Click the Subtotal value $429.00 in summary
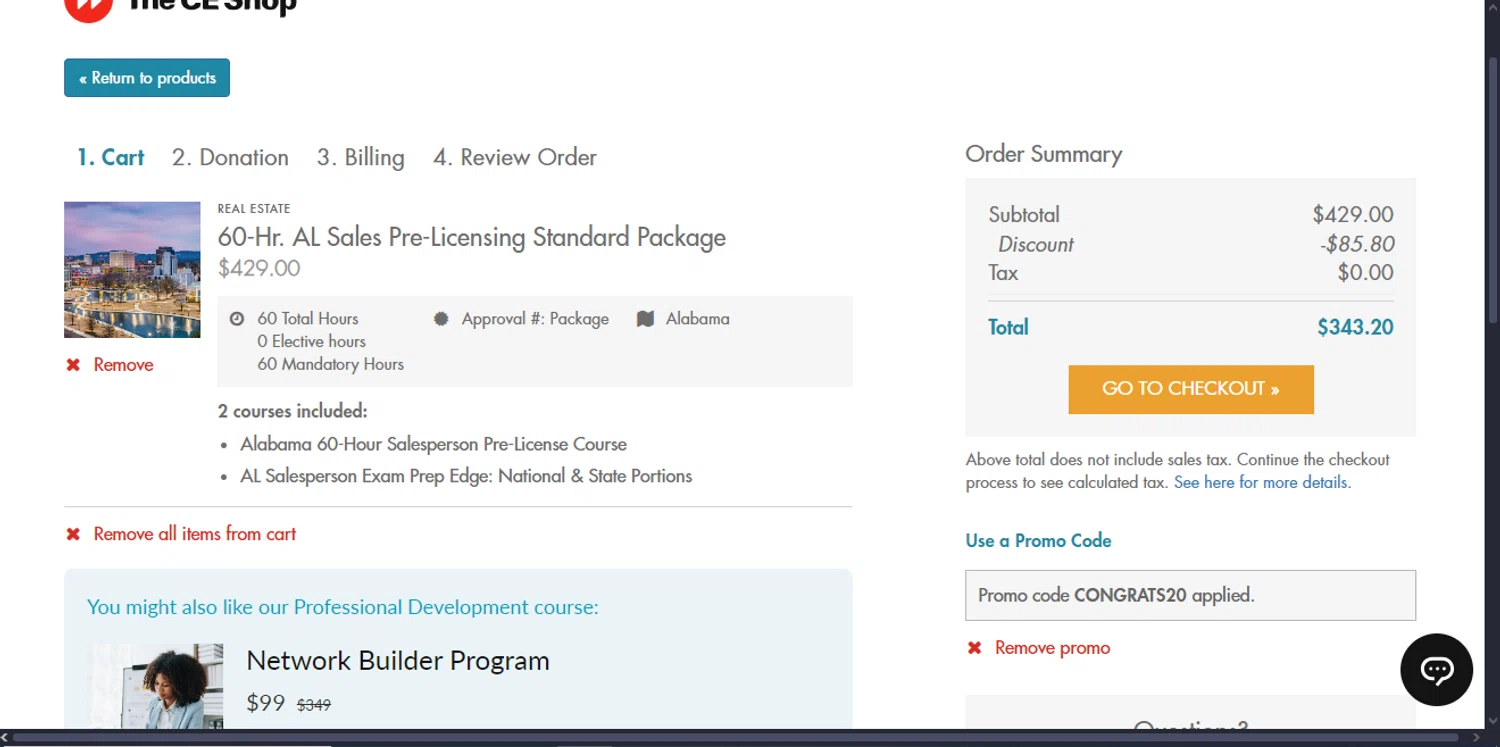 tap(1353, 215)
